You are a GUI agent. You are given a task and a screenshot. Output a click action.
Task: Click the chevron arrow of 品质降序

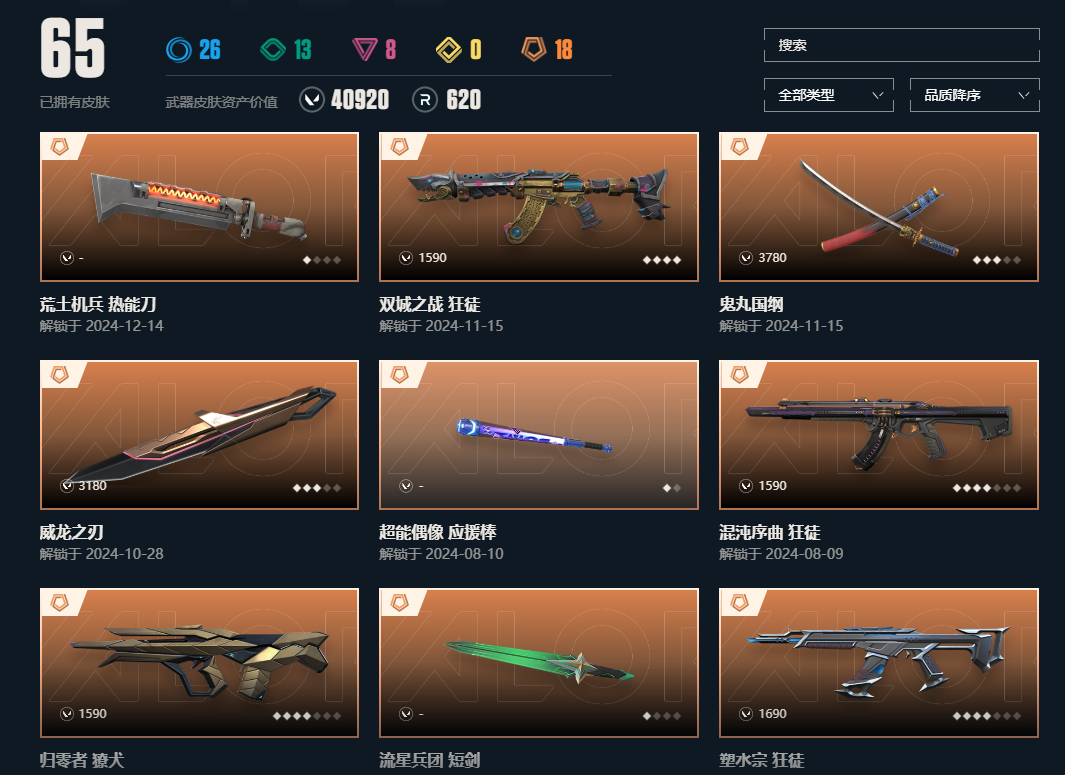pyautogui.click(x=1024, y=95)
